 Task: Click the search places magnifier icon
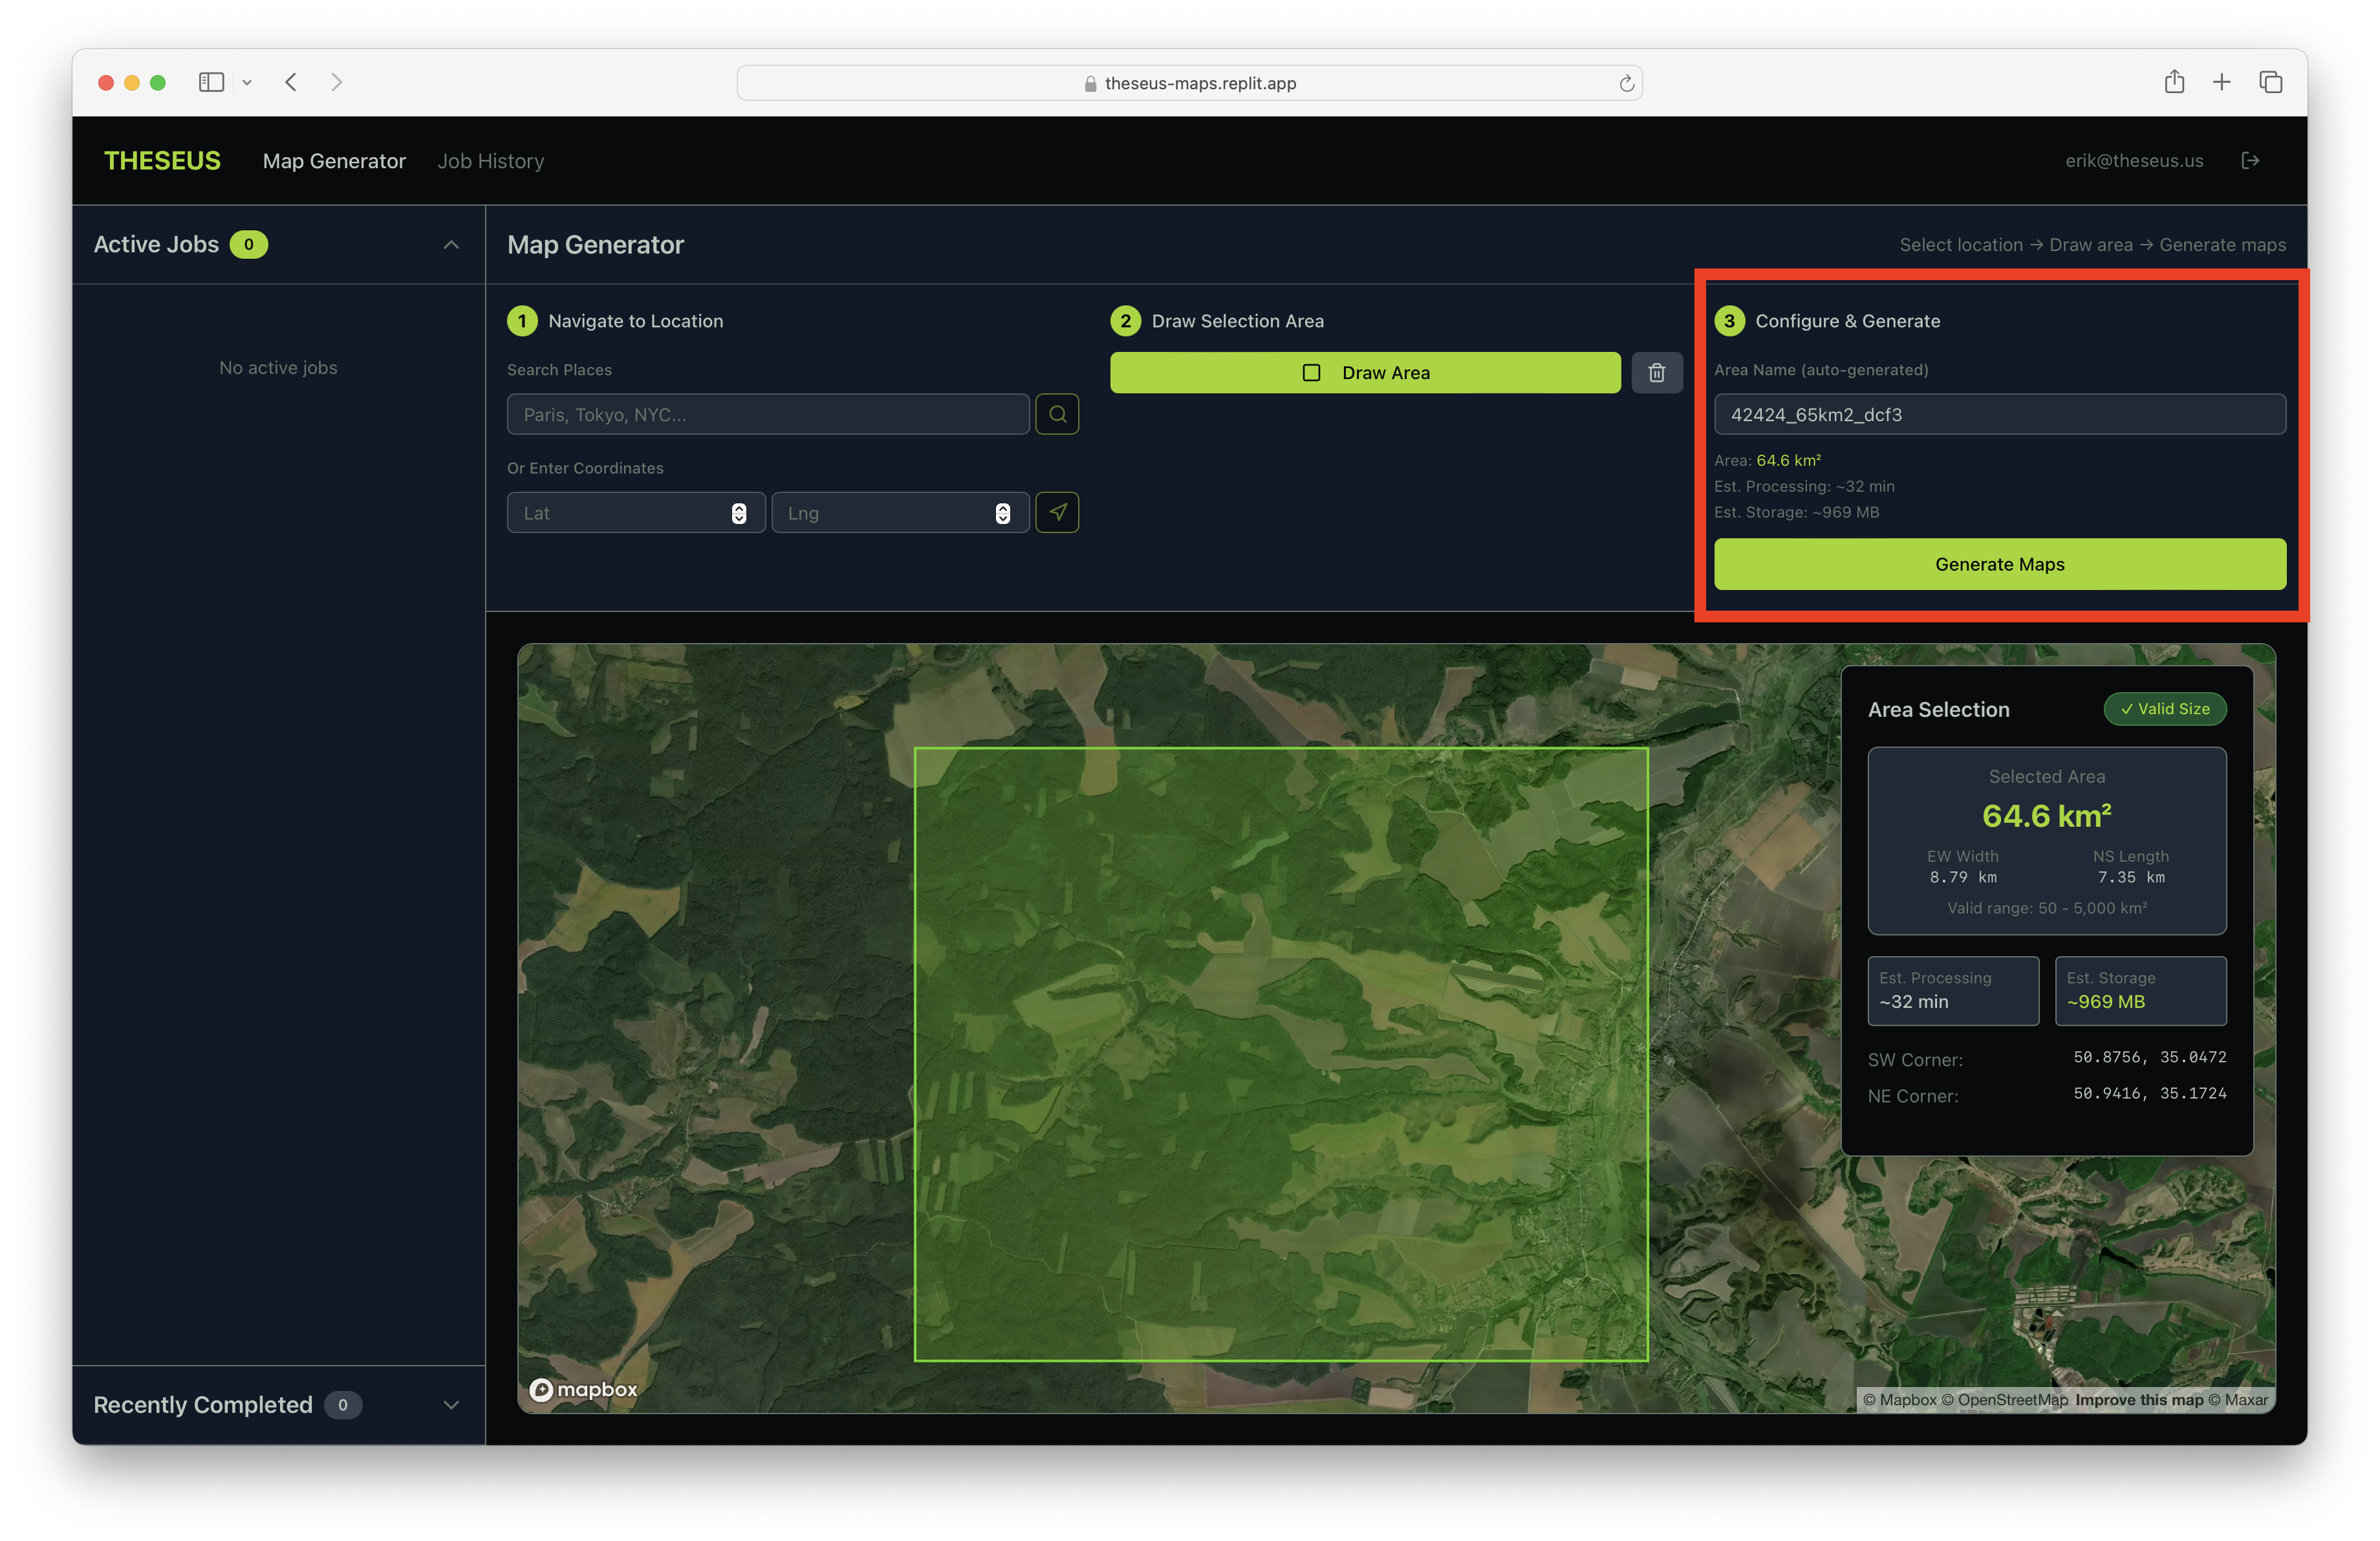point(1057,414)
